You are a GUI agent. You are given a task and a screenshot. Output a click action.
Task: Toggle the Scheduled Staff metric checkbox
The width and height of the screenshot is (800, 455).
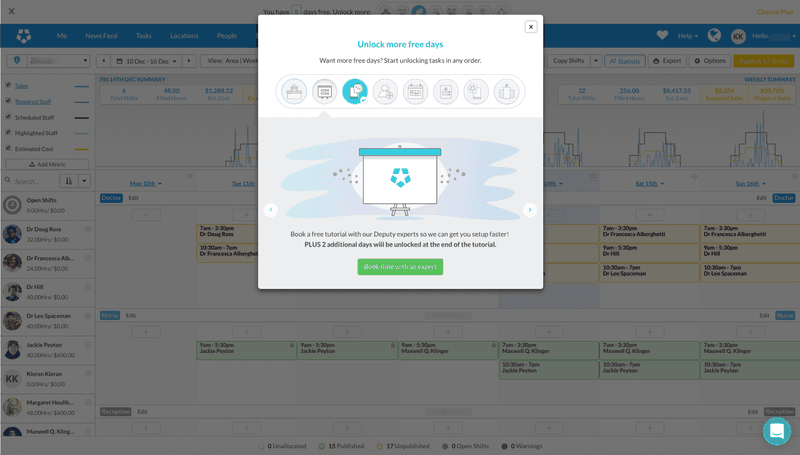click(x=8, y=117)
